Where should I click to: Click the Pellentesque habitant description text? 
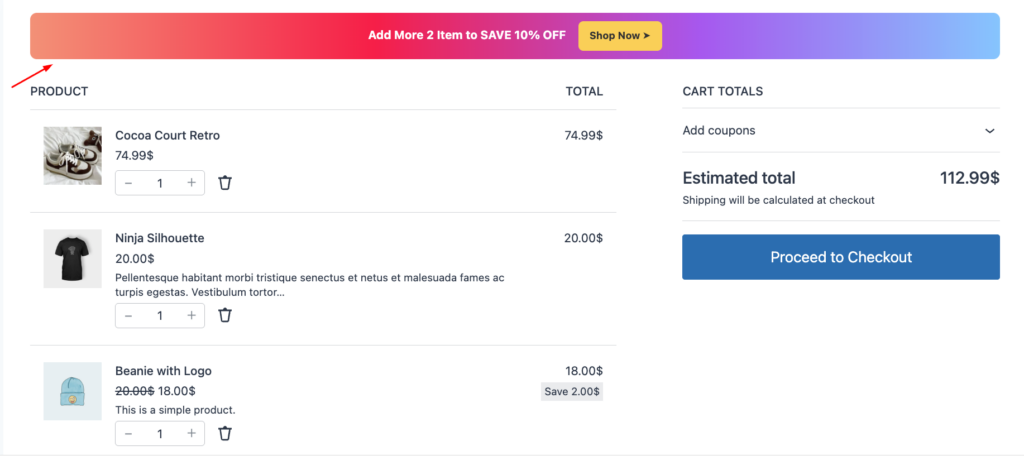click(310, 285)
